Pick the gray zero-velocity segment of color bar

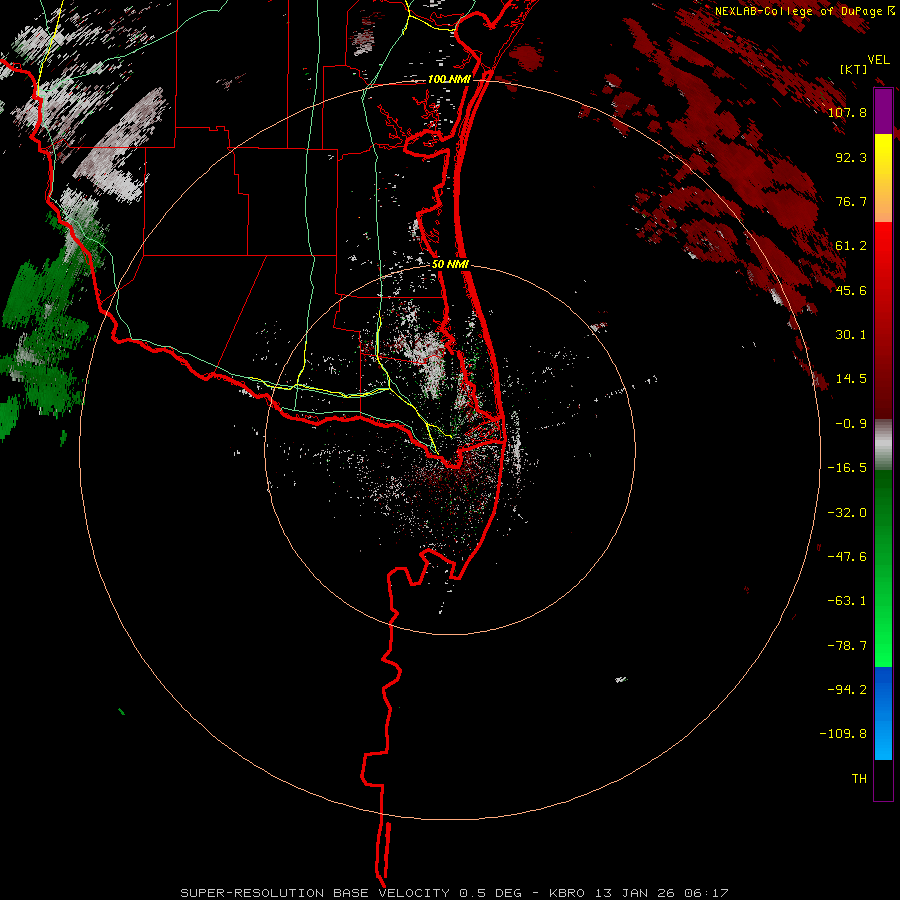(883, 445)
